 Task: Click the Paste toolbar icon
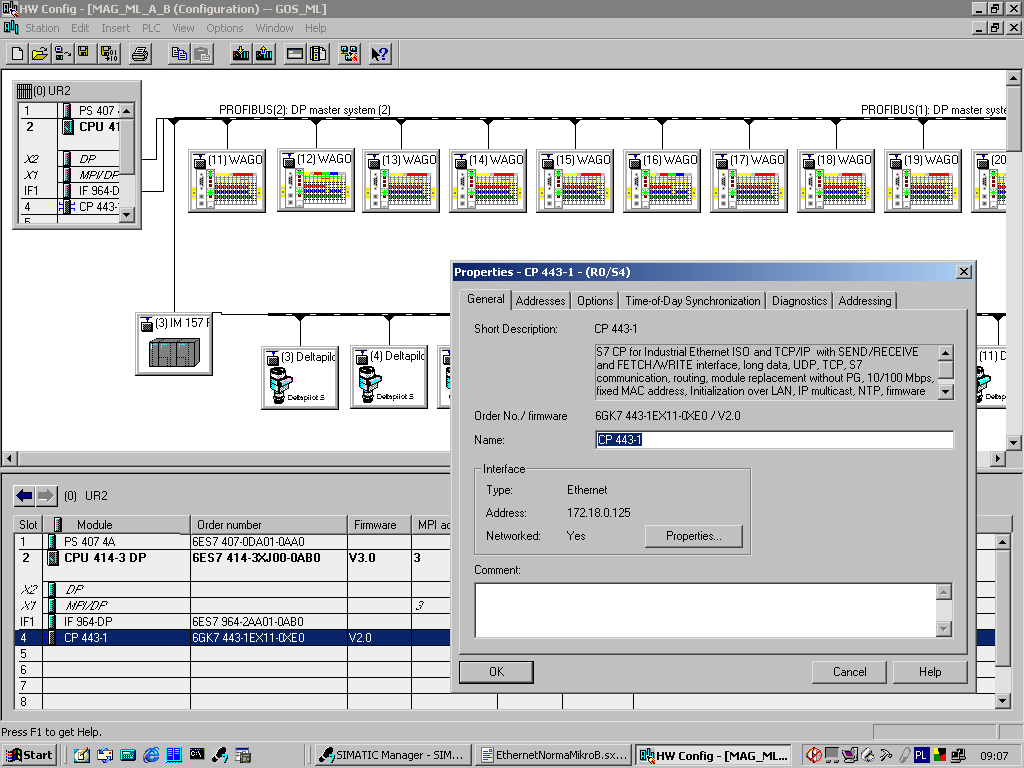202,54
